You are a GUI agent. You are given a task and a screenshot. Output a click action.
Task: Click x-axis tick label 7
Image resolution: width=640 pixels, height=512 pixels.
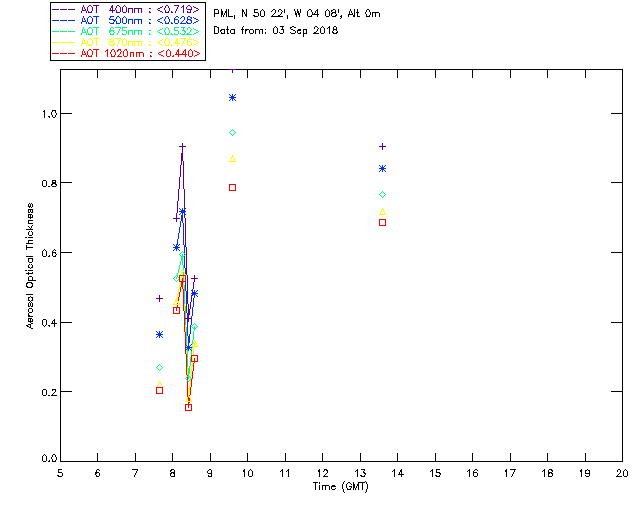(x=135, y=473)
